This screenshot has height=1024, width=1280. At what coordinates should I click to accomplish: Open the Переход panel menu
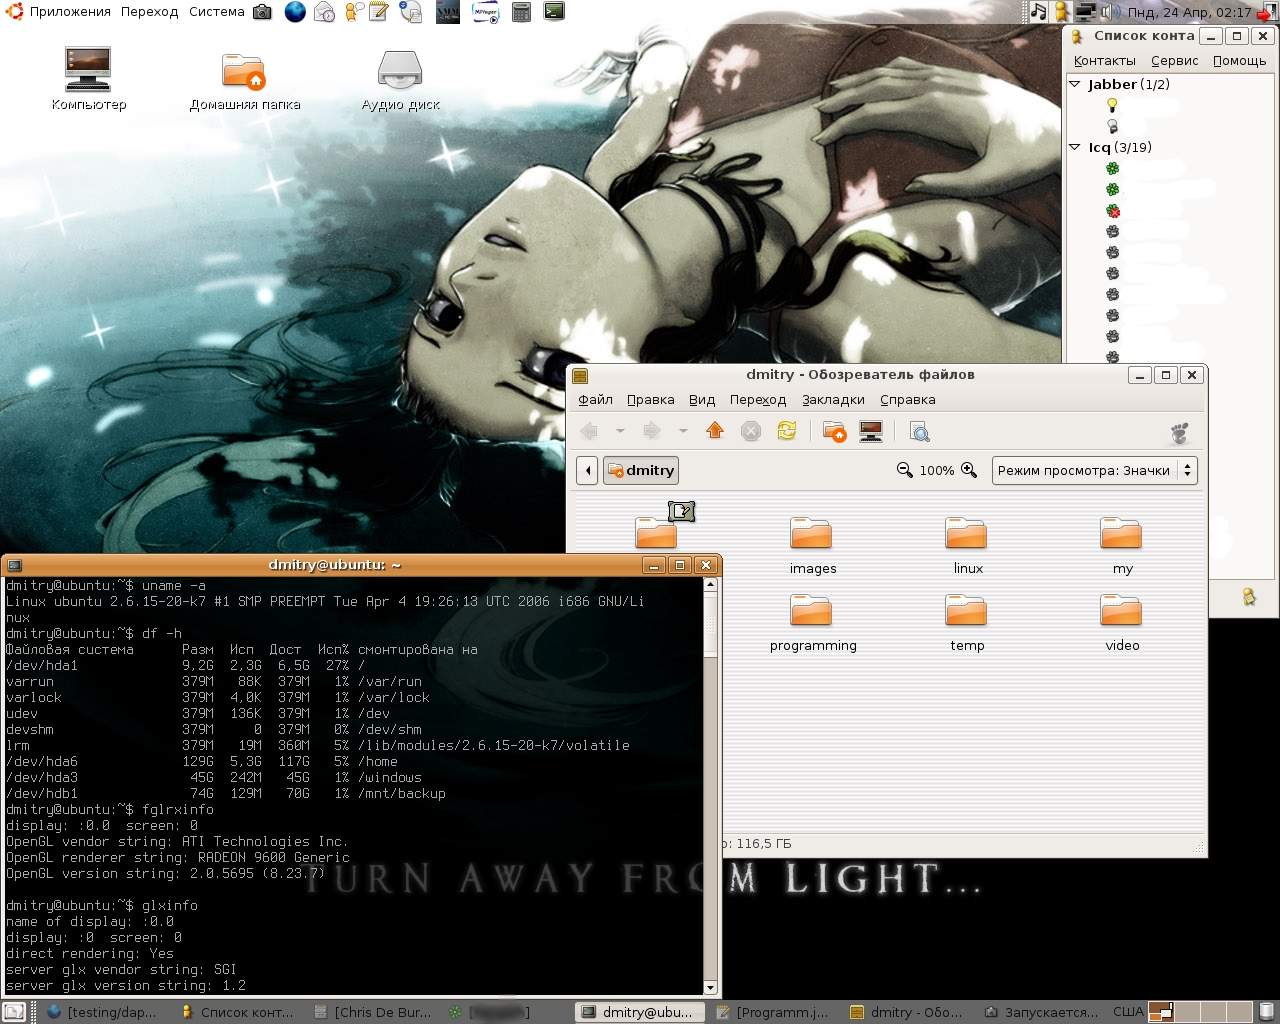click(149, 12)
